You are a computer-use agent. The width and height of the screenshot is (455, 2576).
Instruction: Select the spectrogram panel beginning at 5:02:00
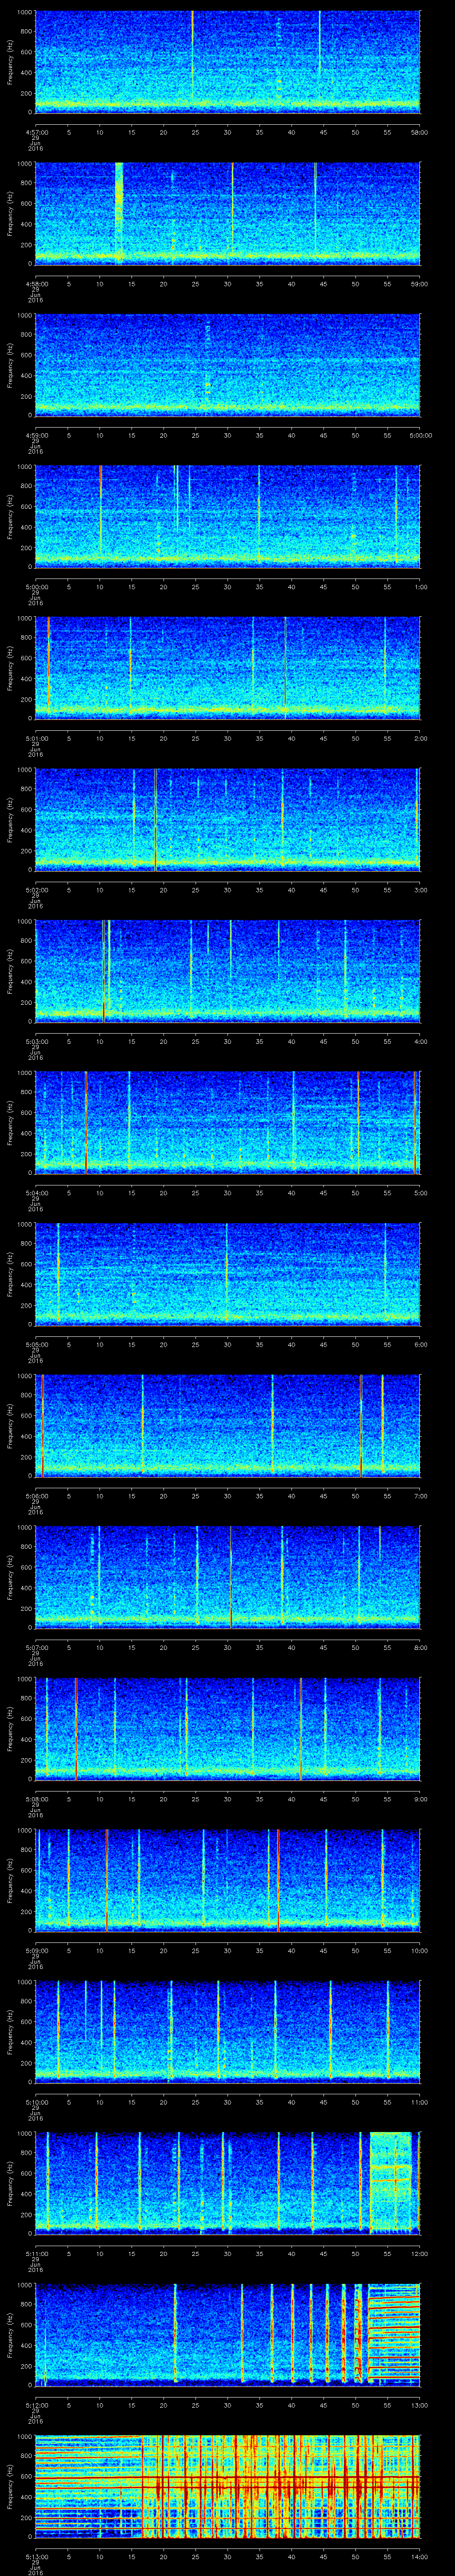tap(228, 819)
